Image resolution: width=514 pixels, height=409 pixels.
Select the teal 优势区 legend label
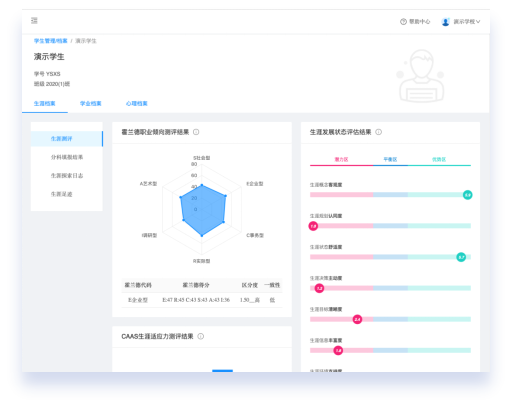439,159
